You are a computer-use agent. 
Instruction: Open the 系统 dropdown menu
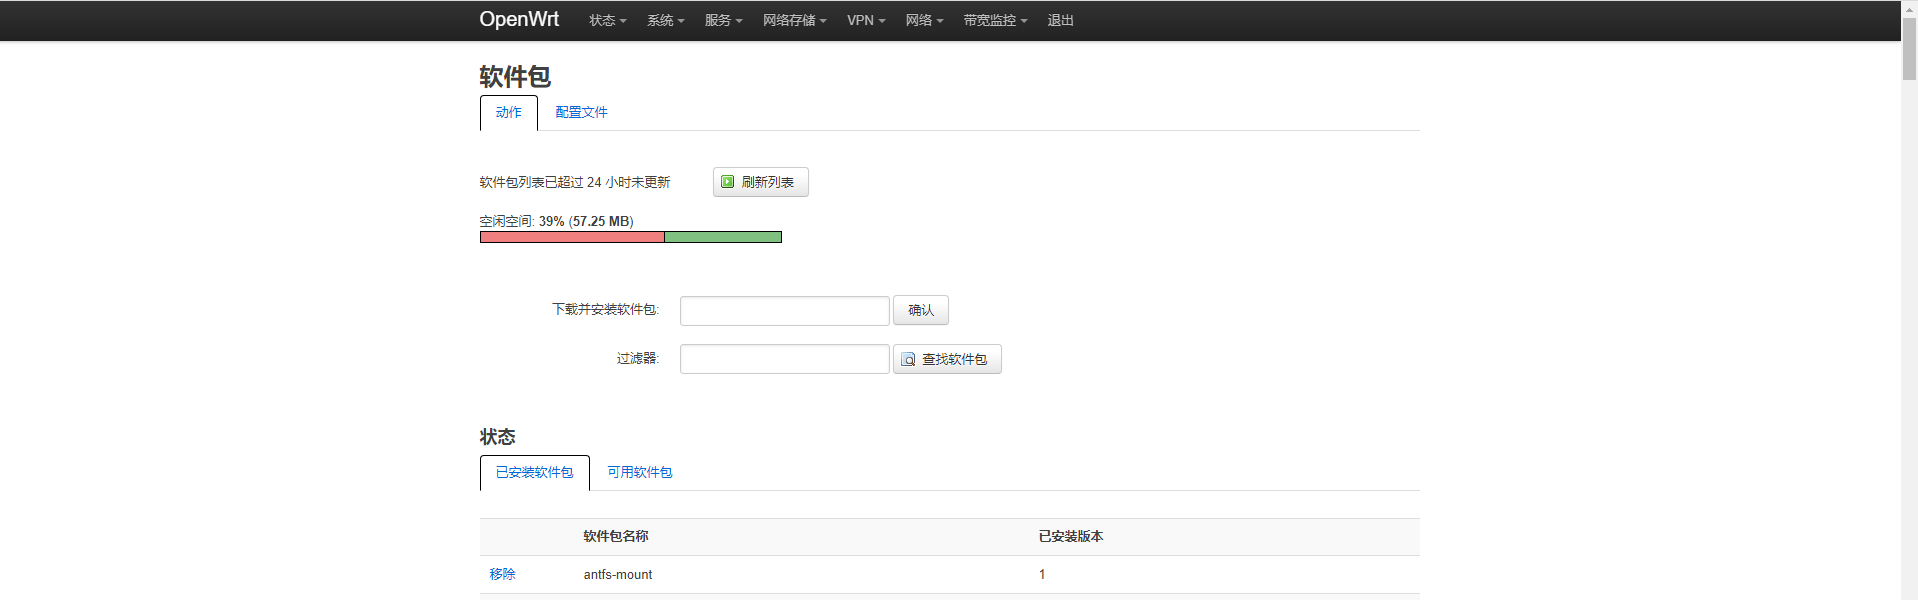click(666, 20)
